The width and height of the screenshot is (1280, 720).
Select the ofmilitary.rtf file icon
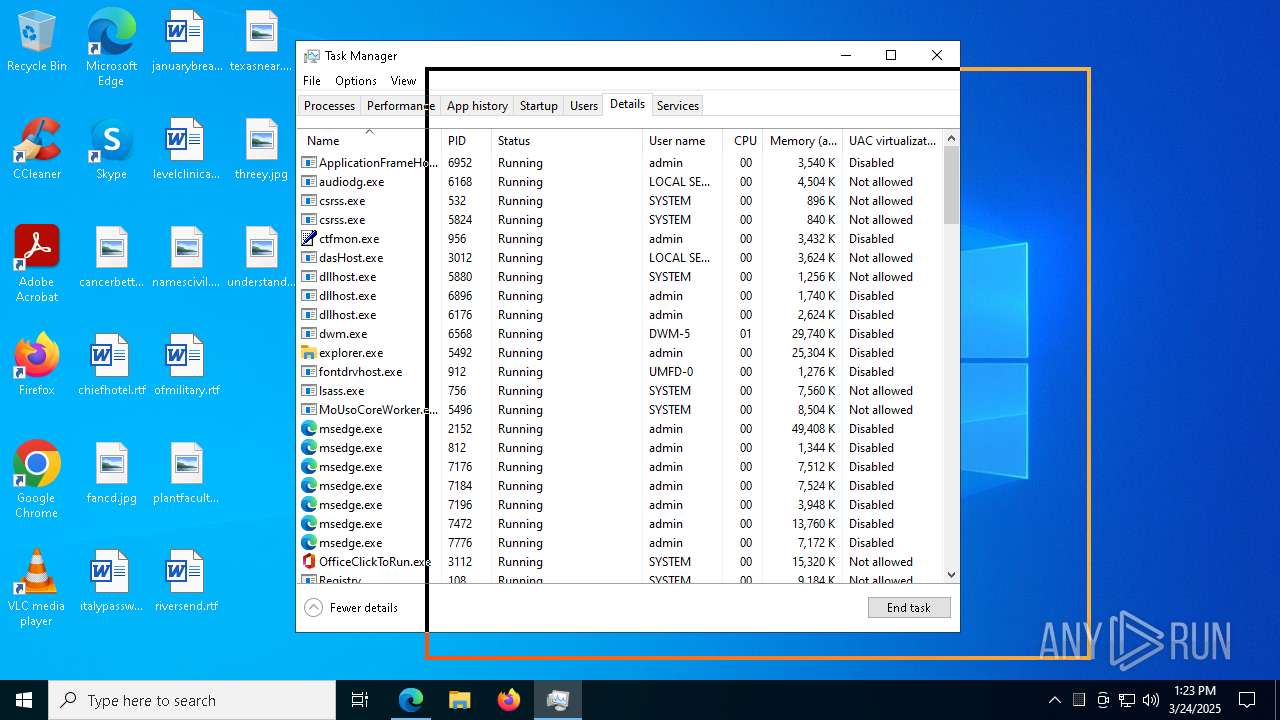pyautogui.click(x=186, y=365)
